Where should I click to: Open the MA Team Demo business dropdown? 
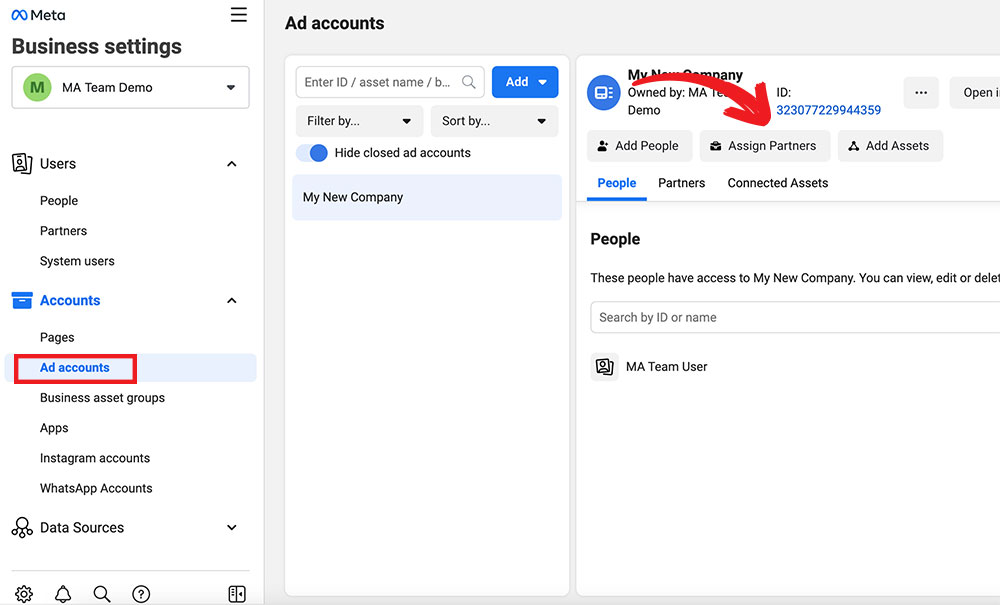coord(130,87)
